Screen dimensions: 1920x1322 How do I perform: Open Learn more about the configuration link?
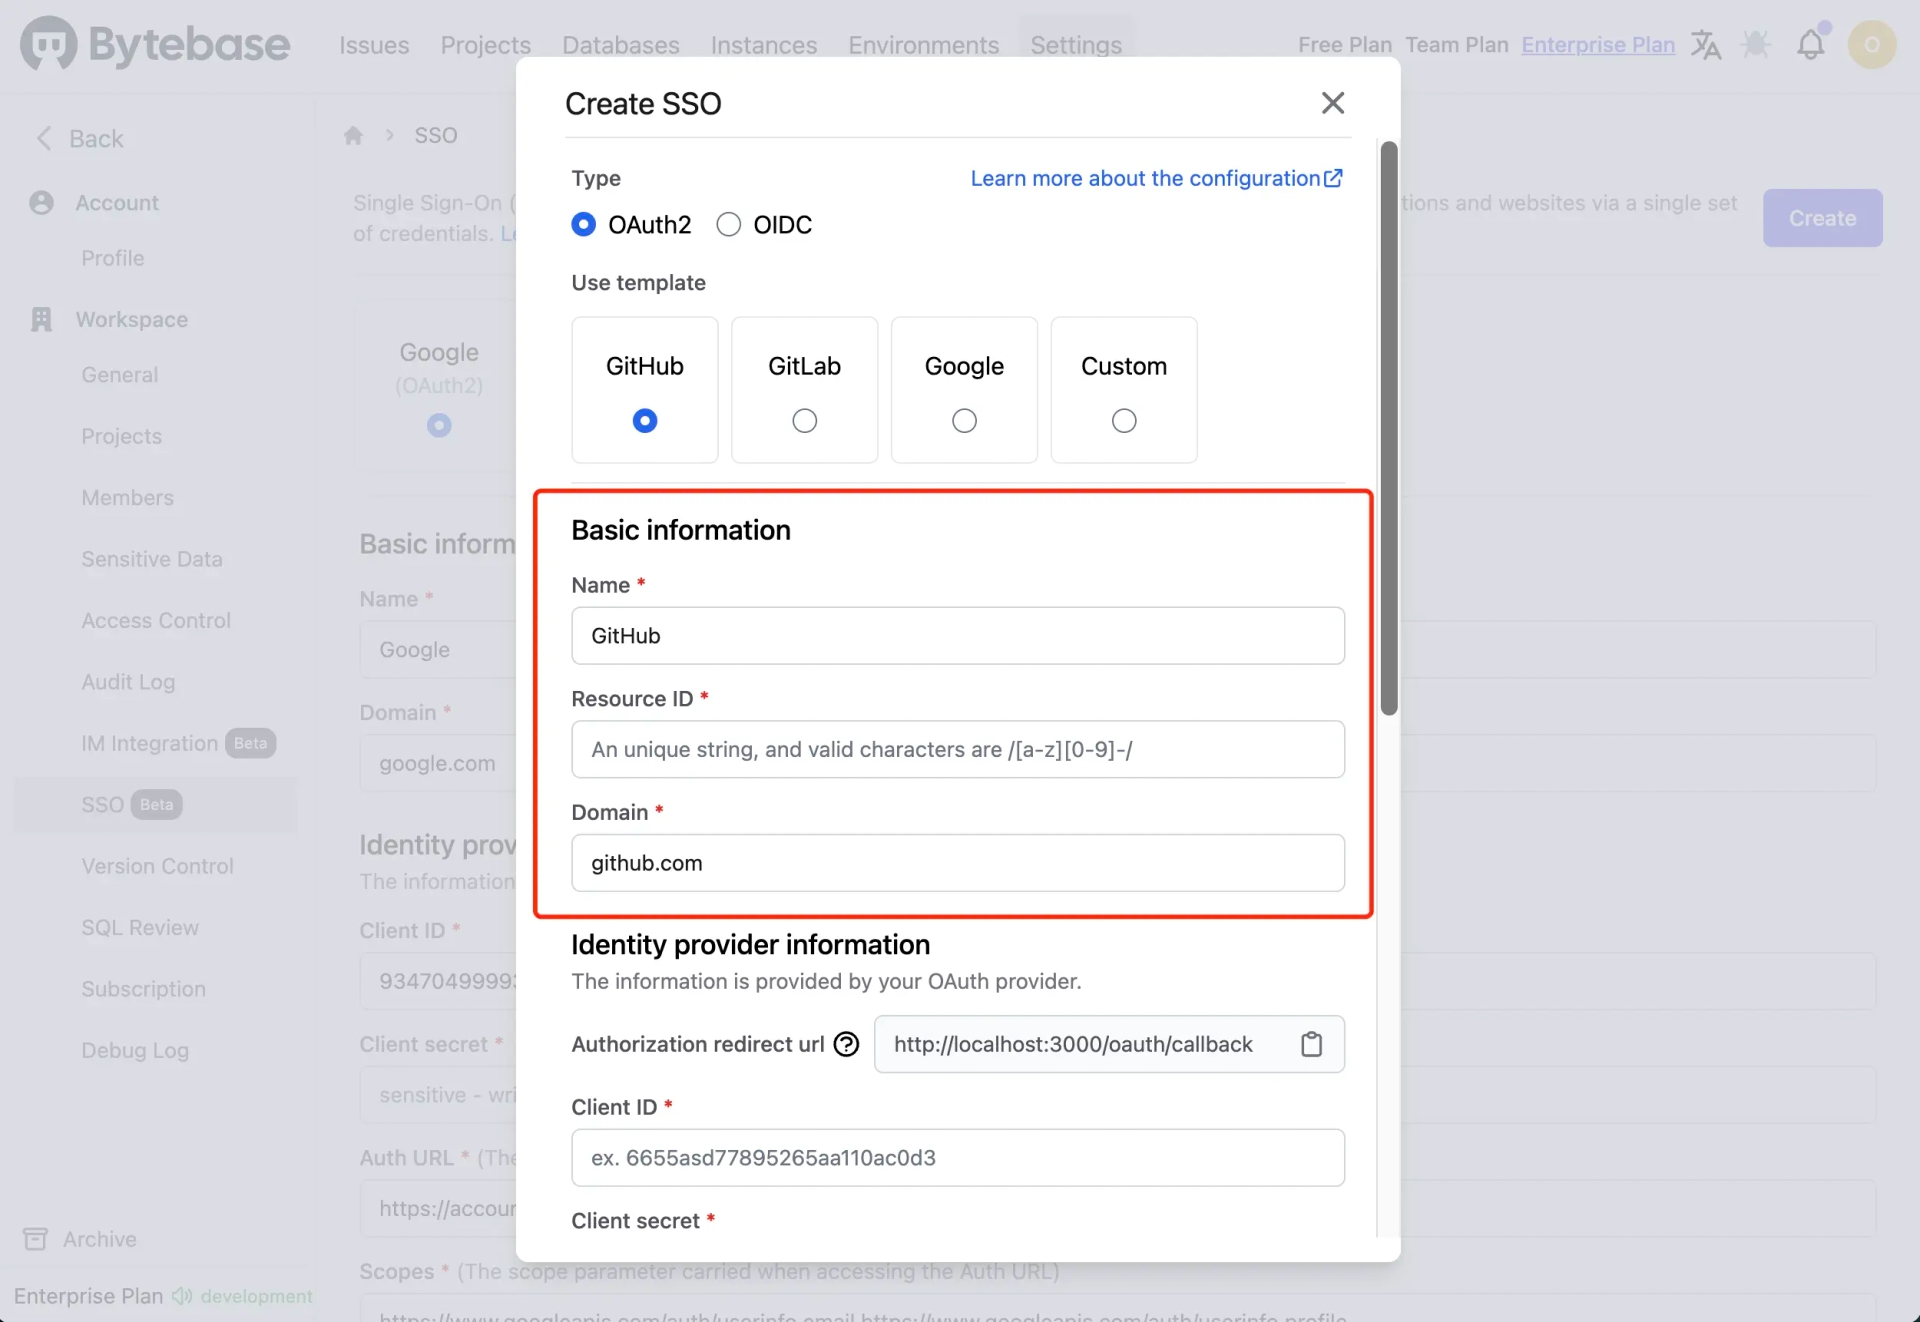[x=1157, y=178]
